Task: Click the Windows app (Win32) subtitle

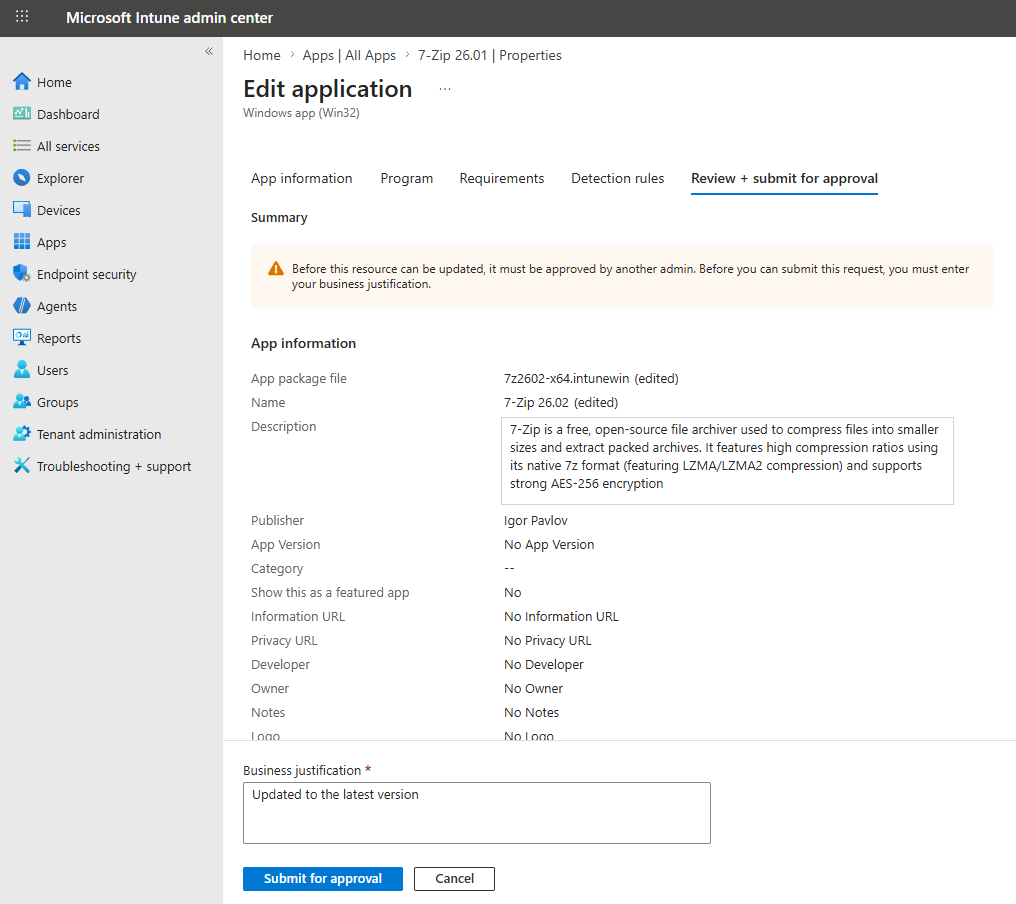Action: (x=301, y=113)
